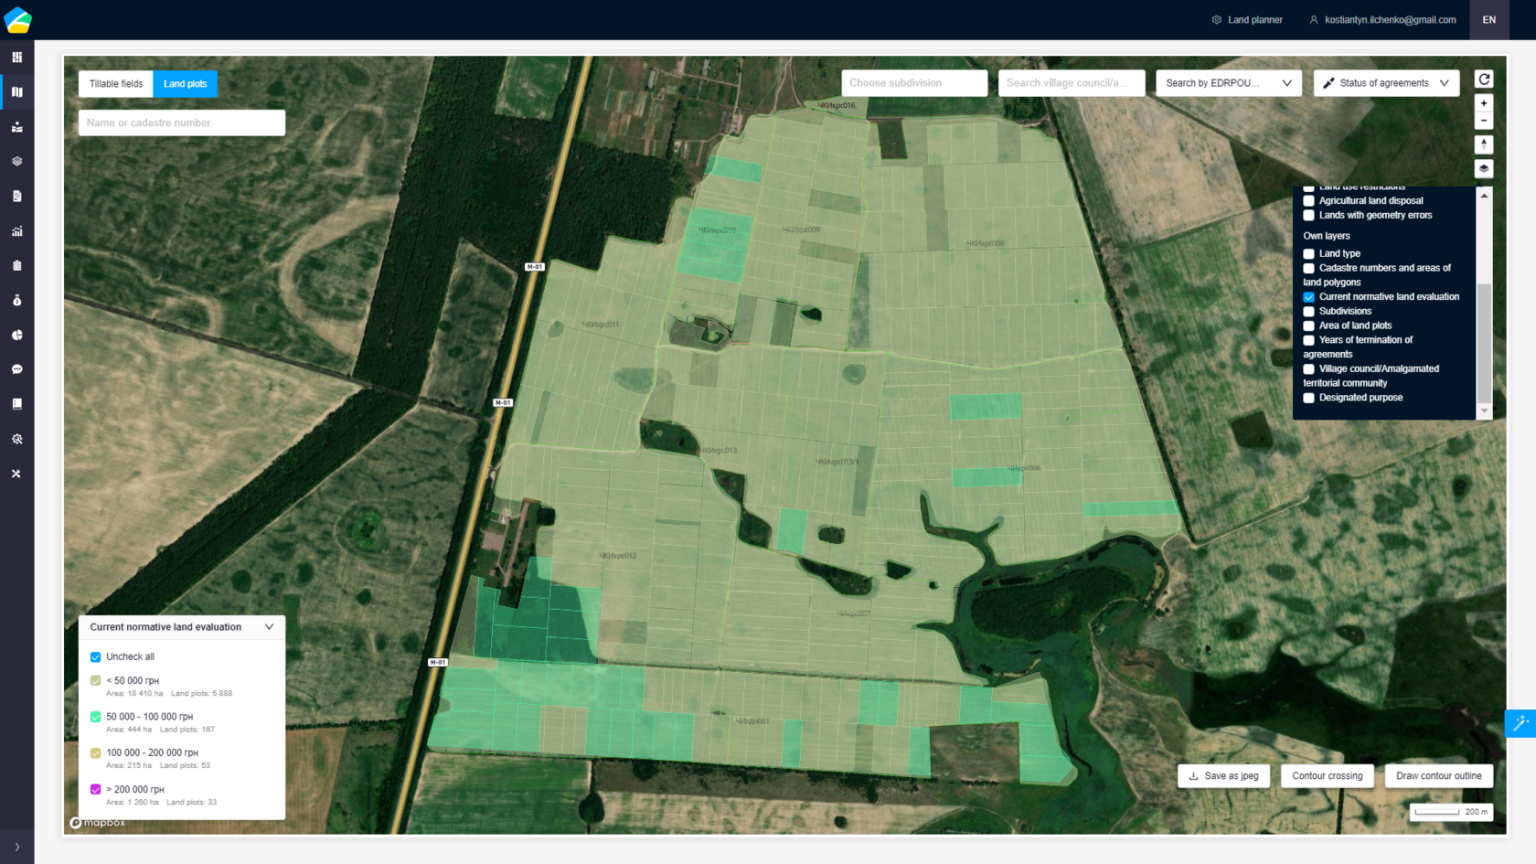Open the documents icon in sidebar
Viewport: 1536px width, 864px height.
(x=17, y=196)
